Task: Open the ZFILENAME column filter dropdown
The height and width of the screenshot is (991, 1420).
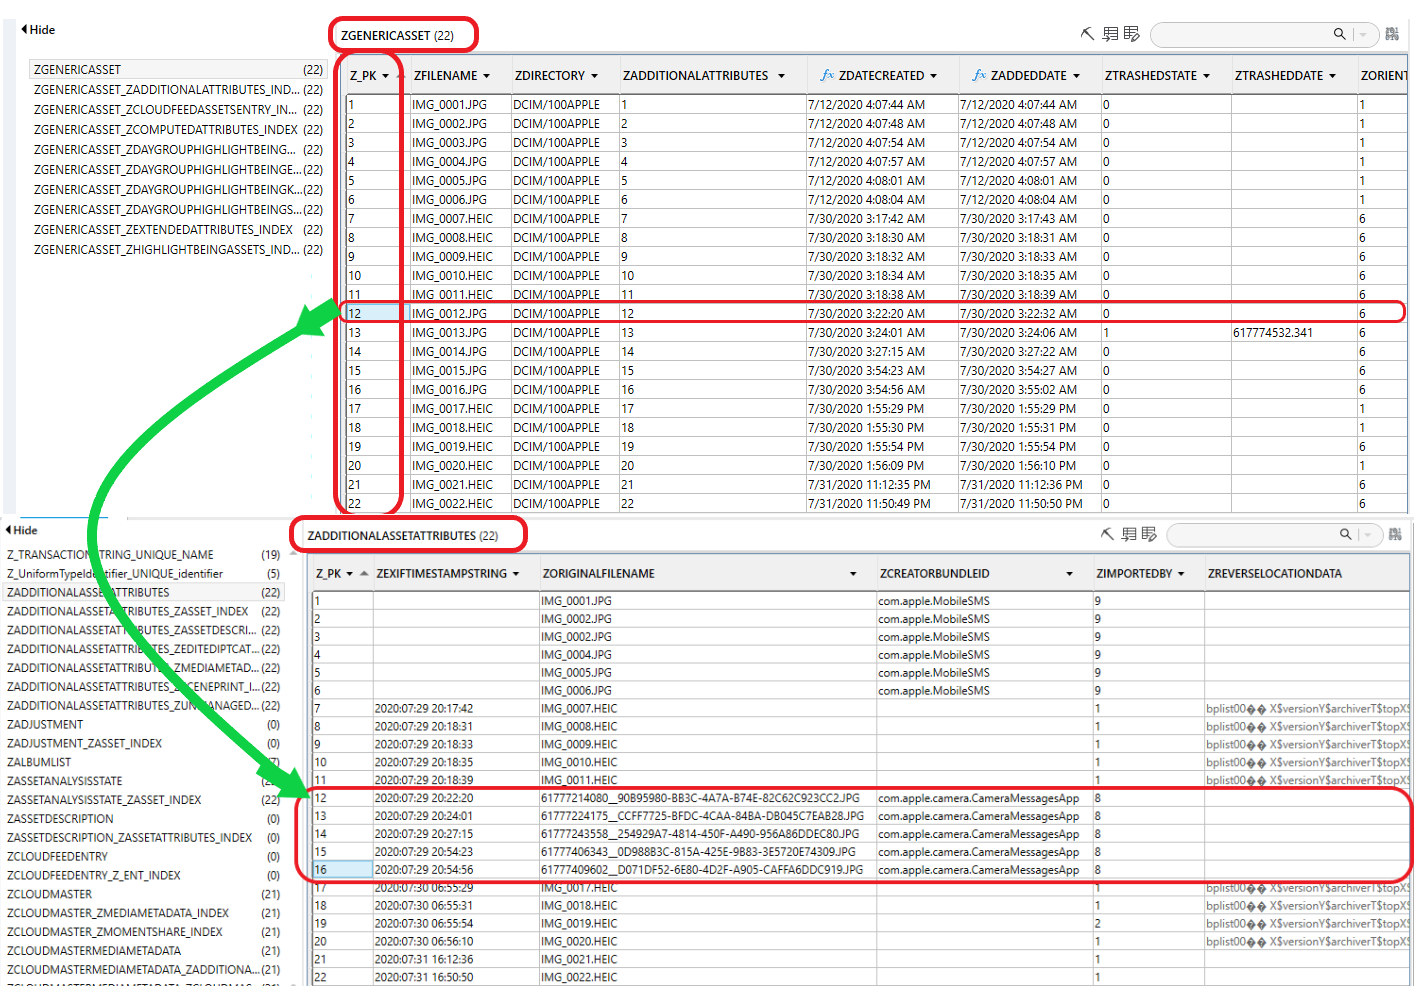Action: click(487, 75)
